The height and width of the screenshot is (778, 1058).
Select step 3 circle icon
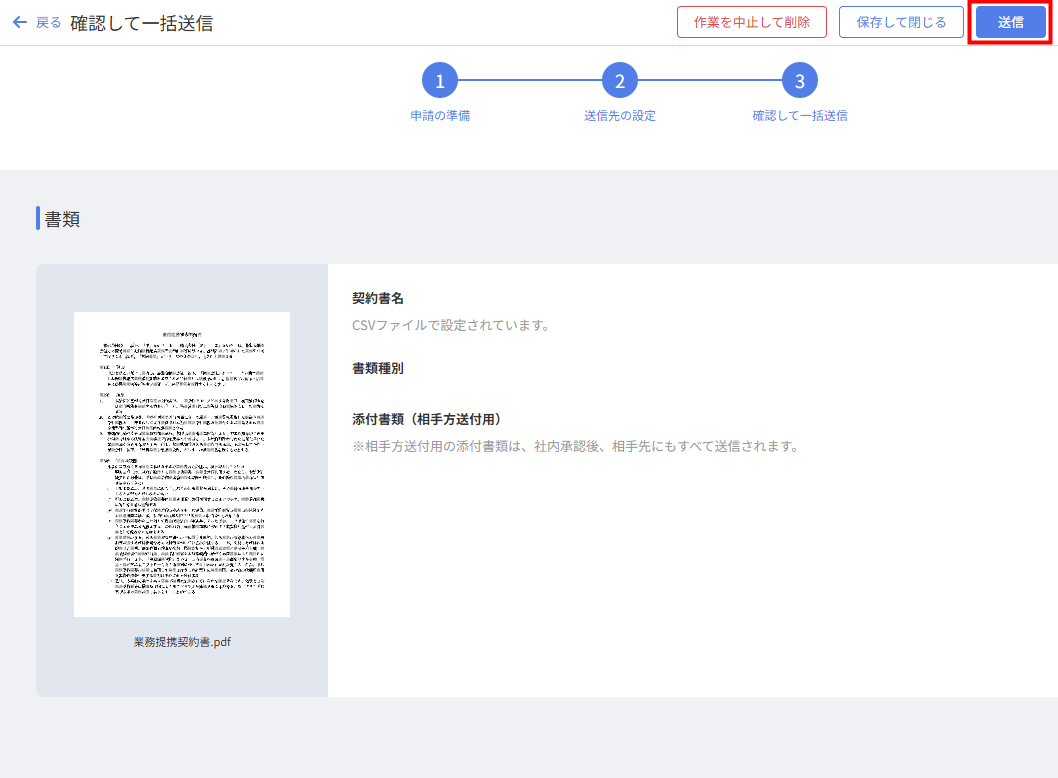(x=800, y=81)
